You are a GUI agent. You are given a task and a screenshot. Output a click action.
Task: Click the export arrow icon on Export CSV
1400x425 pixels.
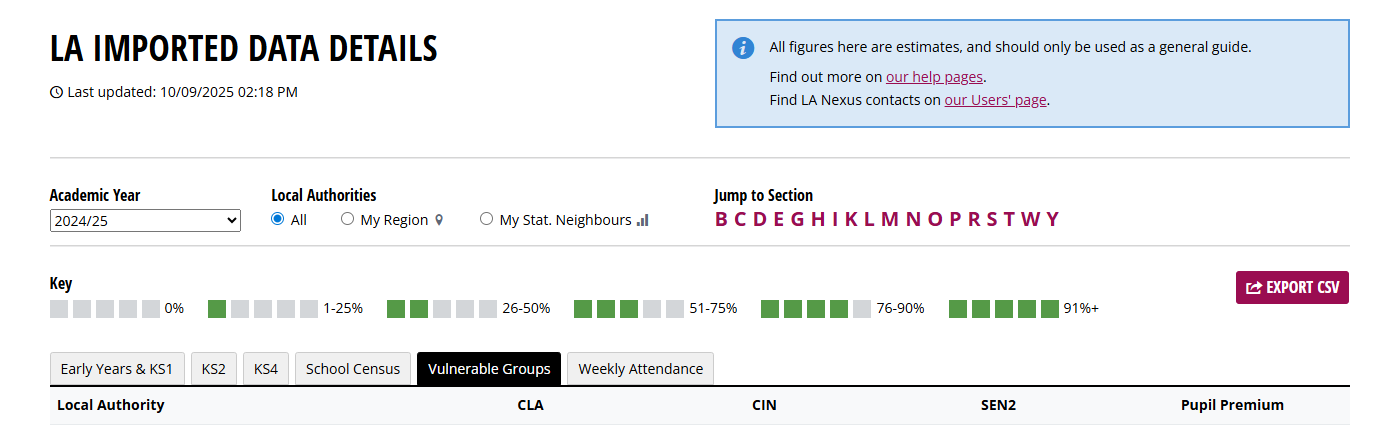tap(1254, 287)
